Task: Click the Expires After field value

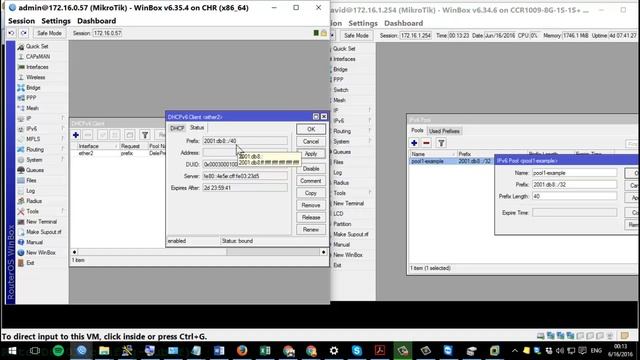Action: coord(245,188)
